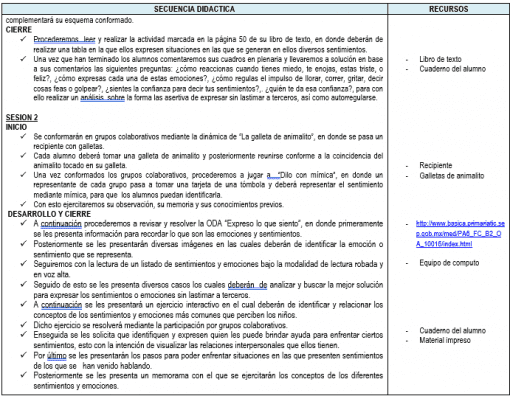Click checkmark bullet before 'Dicho ejercicio se resolverá'

pyautogui.click(x=23, y=325)
